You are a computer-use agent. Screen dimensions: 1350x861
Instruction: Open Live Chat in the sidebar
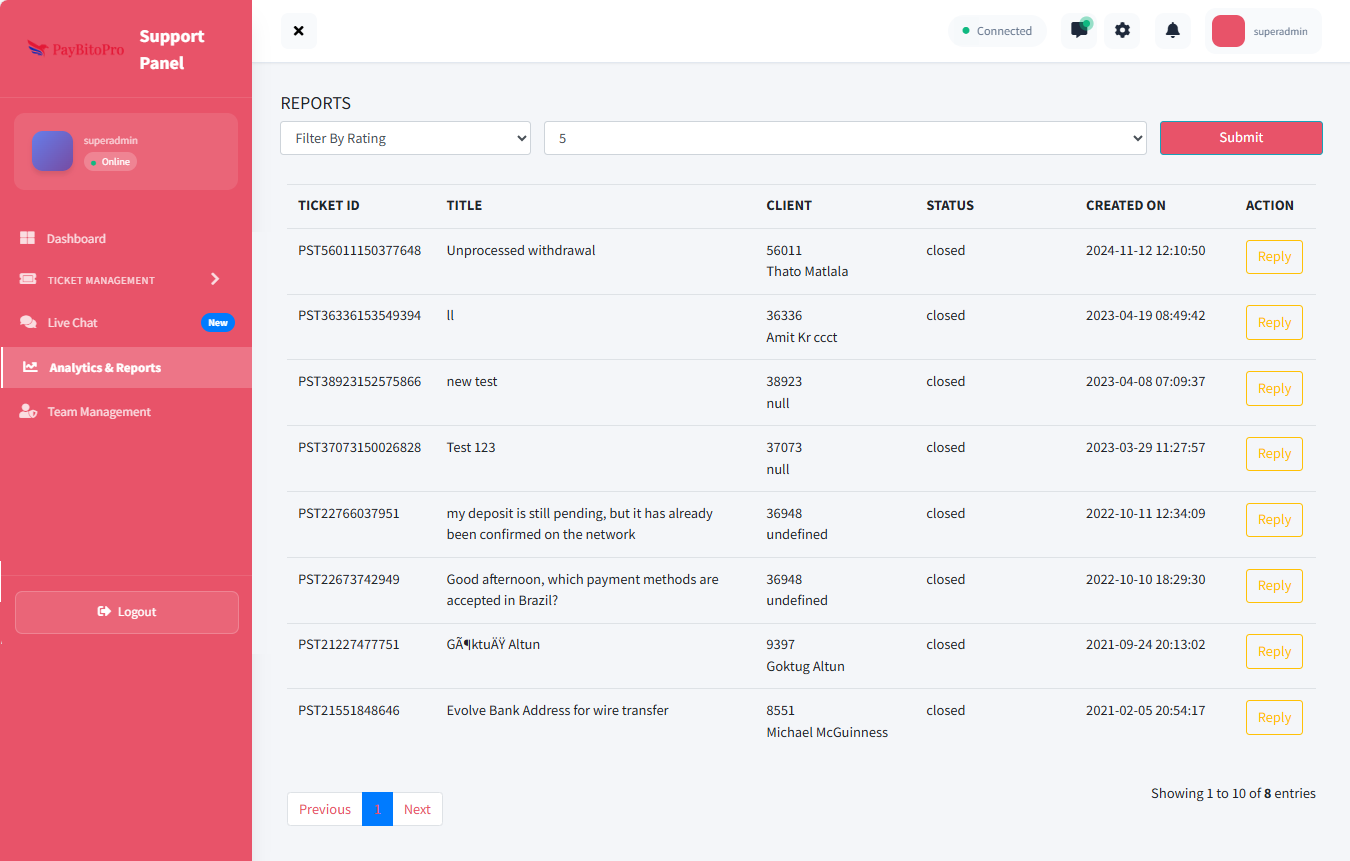click(73, 323)
